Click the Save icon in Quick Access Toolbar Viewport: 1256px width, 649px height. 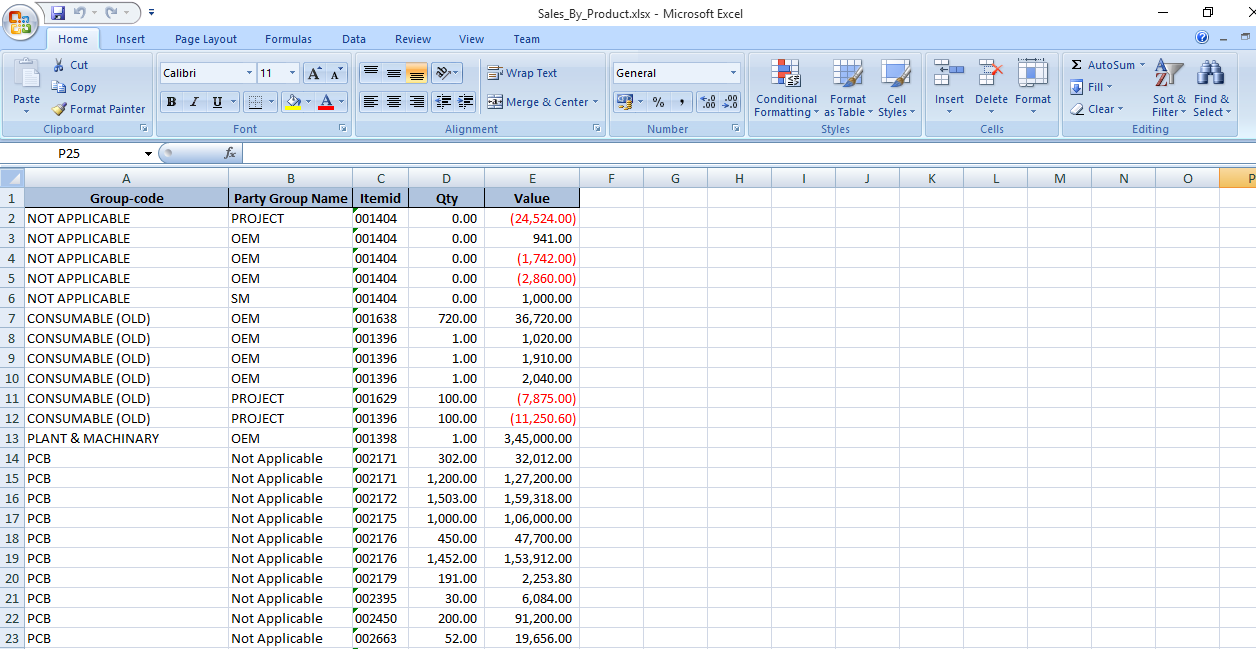click(x=58, y=13)
